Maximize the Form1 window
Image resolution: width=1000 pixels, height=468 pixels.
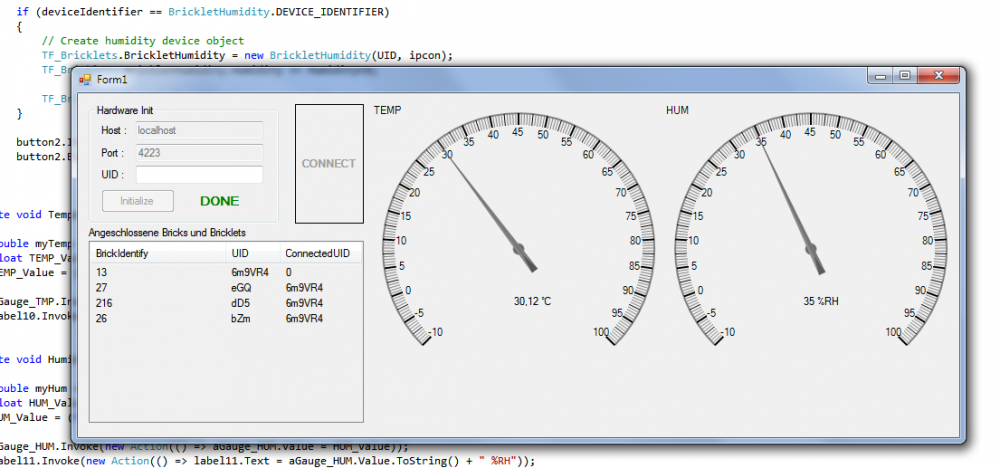tap(904, 76)
